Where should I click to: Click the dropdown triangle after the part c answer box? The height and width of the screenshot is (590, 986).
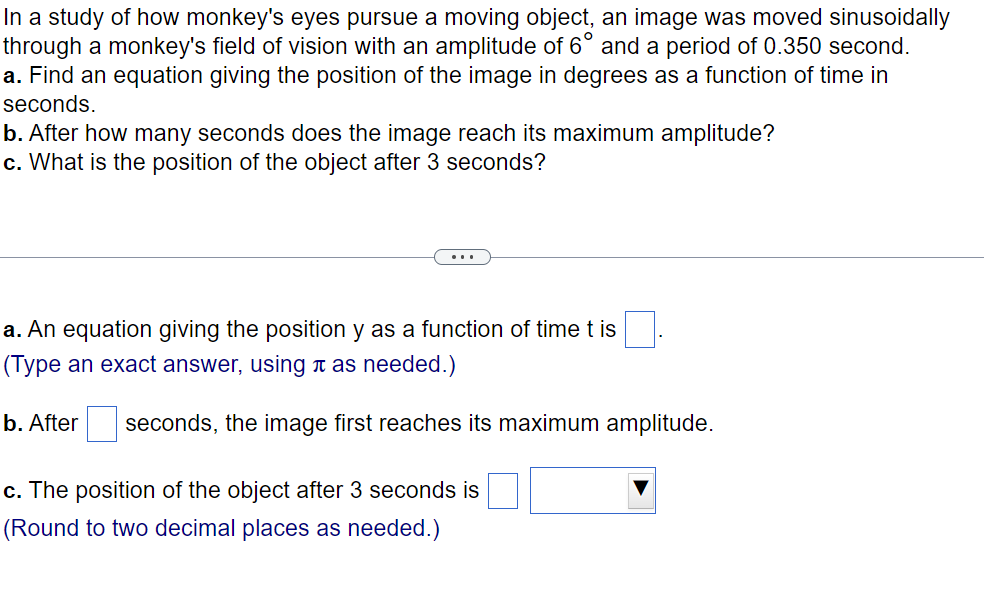coord(641,490)
